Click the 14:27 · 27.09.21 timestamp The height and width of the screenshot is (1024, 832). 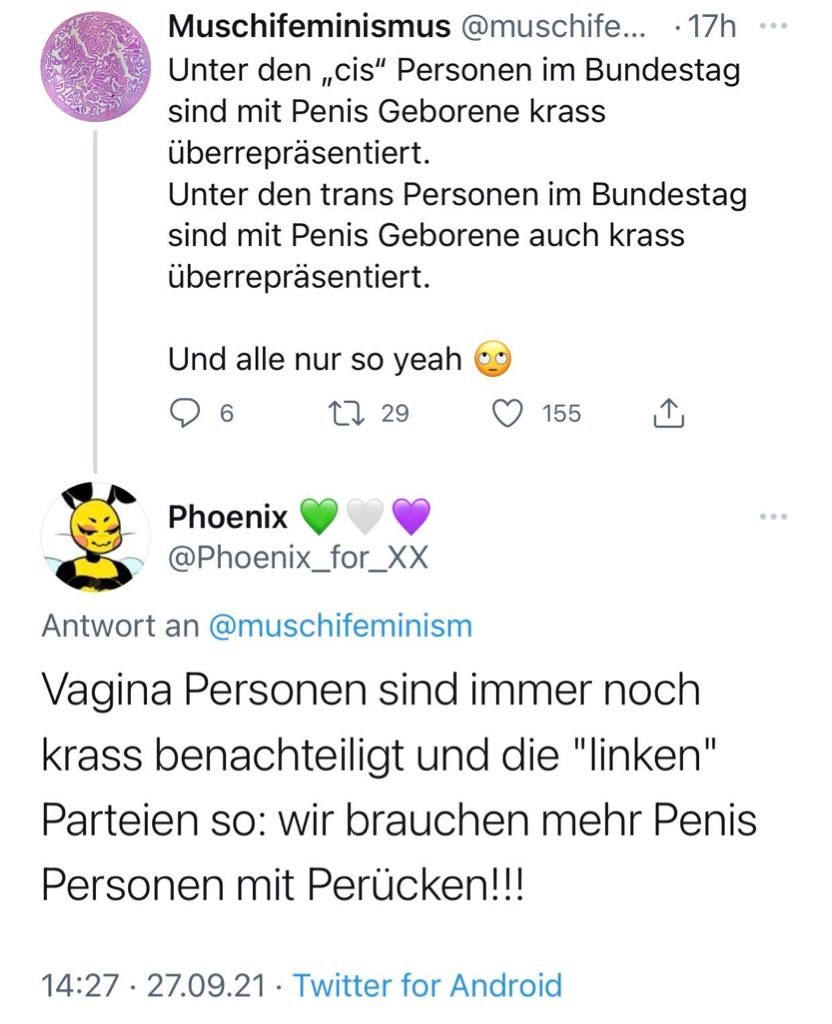tap(154, 985)
